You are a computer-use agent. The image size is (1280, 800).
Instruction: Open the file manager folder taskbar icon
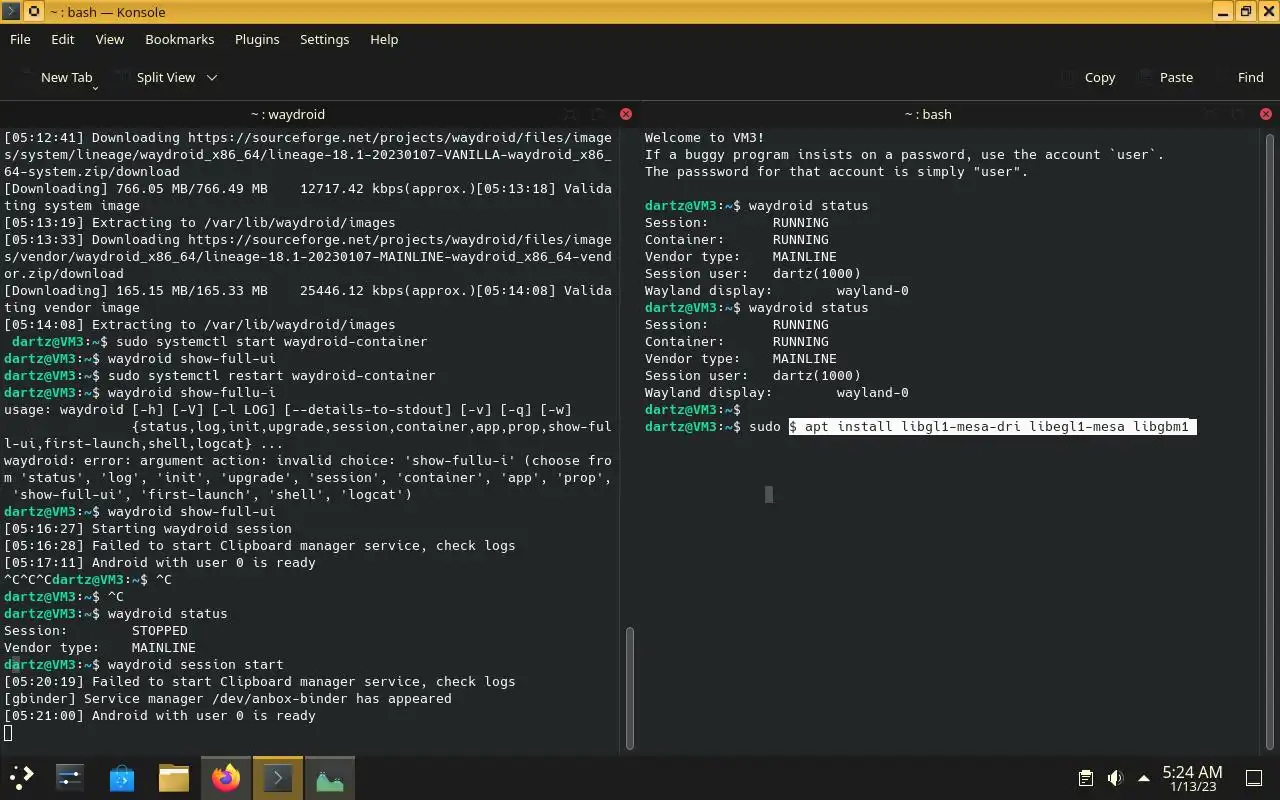tap(174, 777)
